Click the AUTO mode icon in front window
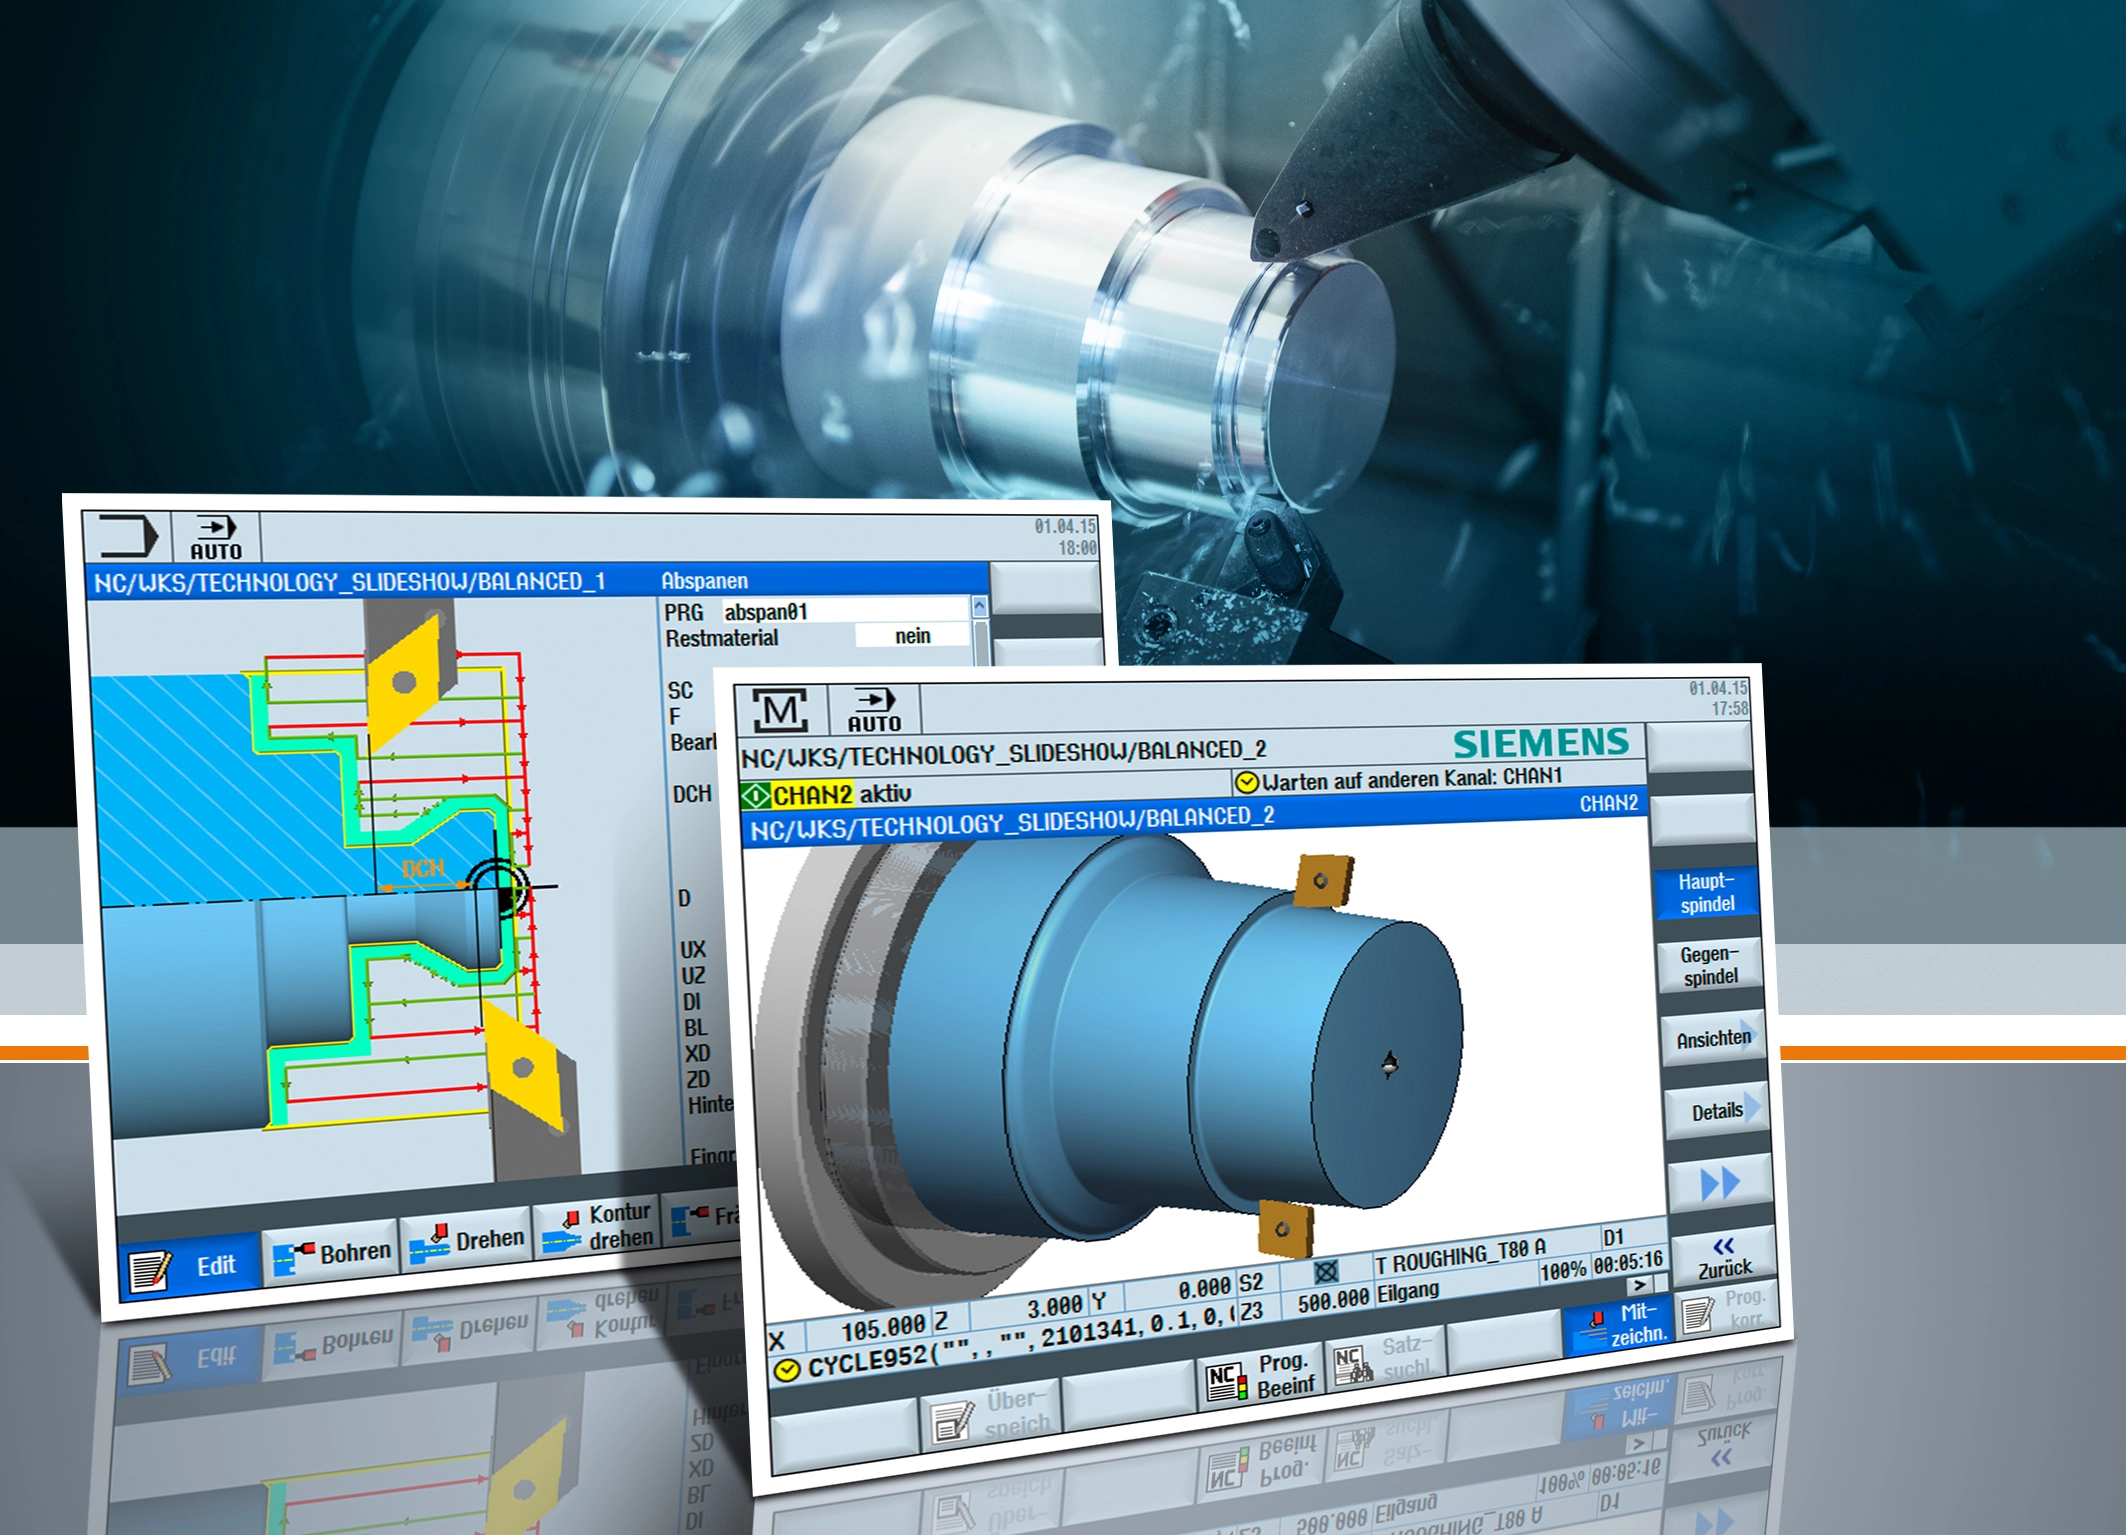The image size is (2126, 1535). coord(874,710)
